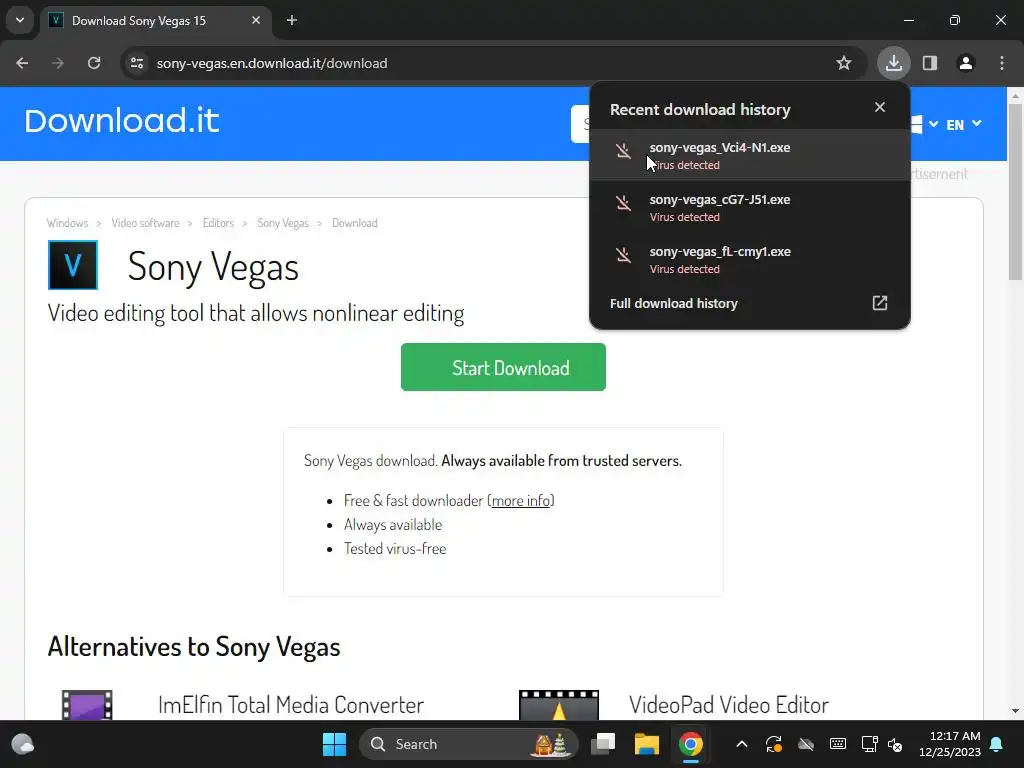Click the taskbar Search box
This screenshot has width=1024, height=768.
pyautogui.click(x=469, y=744)
